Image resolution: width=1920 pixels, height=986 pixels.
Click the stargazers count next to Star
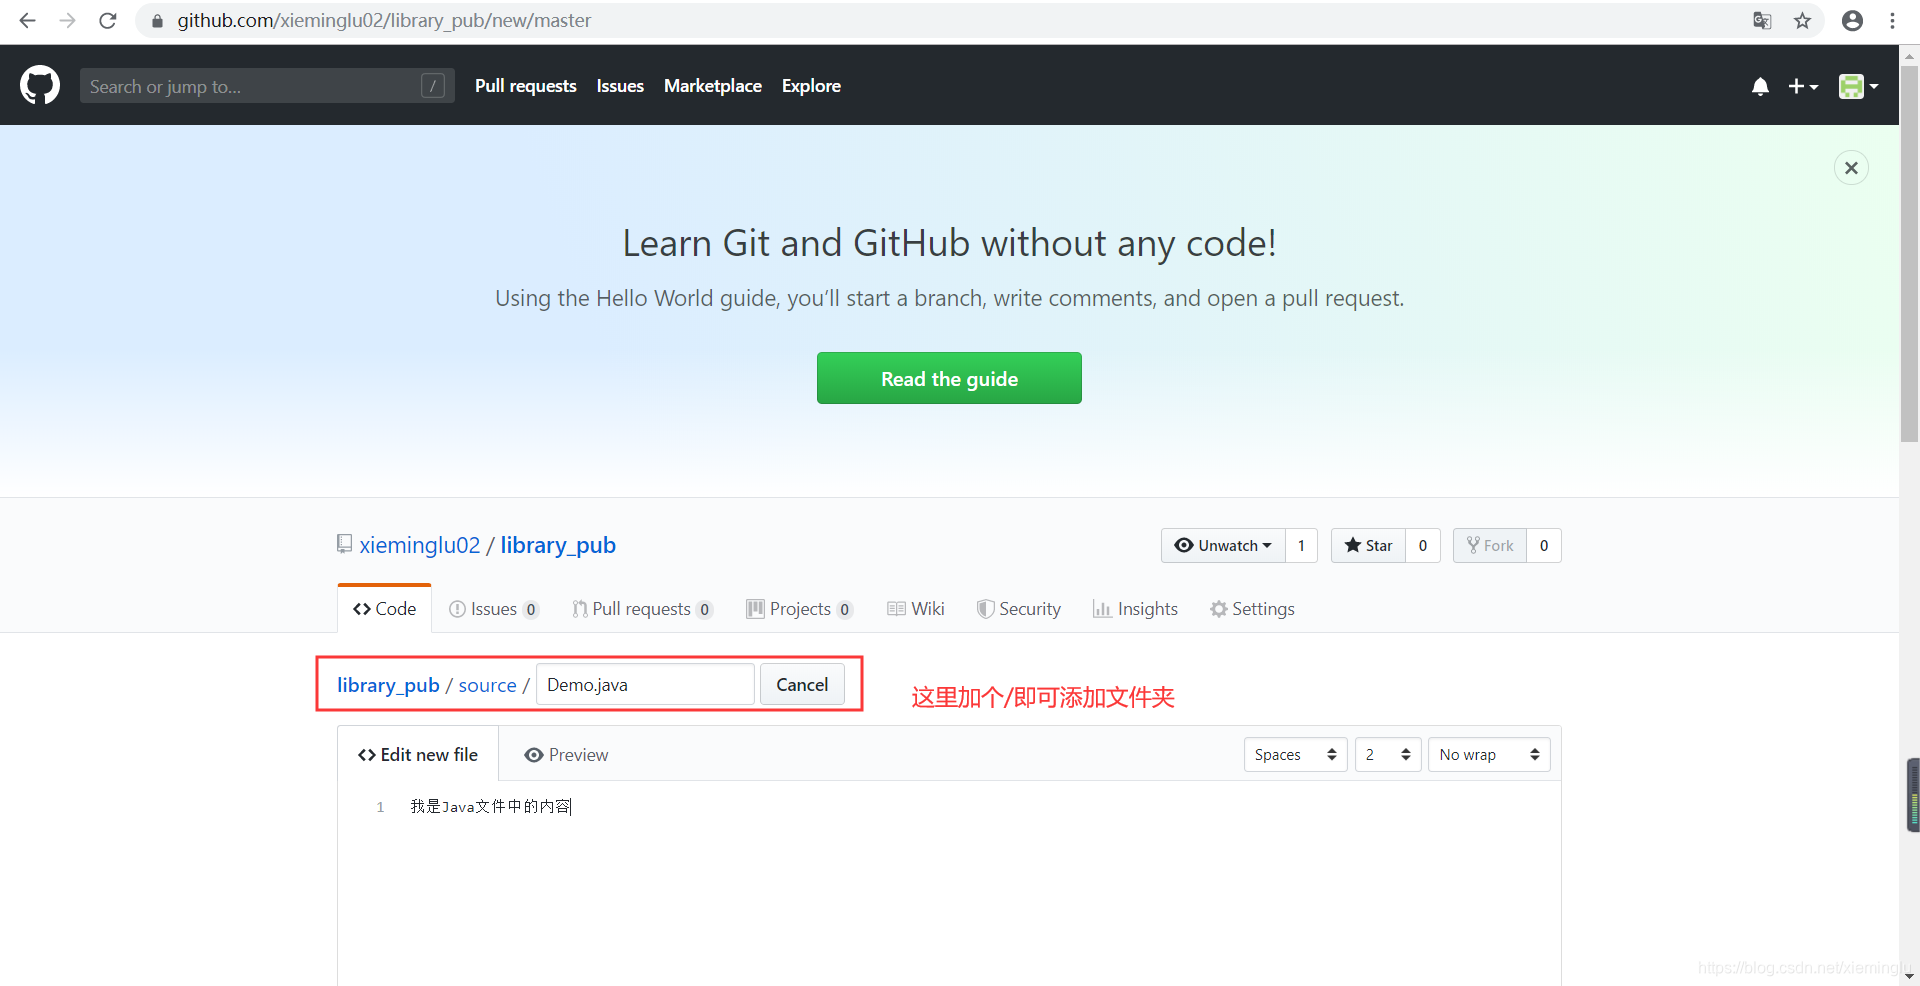pyautogui.click(x=1423, y=545)
